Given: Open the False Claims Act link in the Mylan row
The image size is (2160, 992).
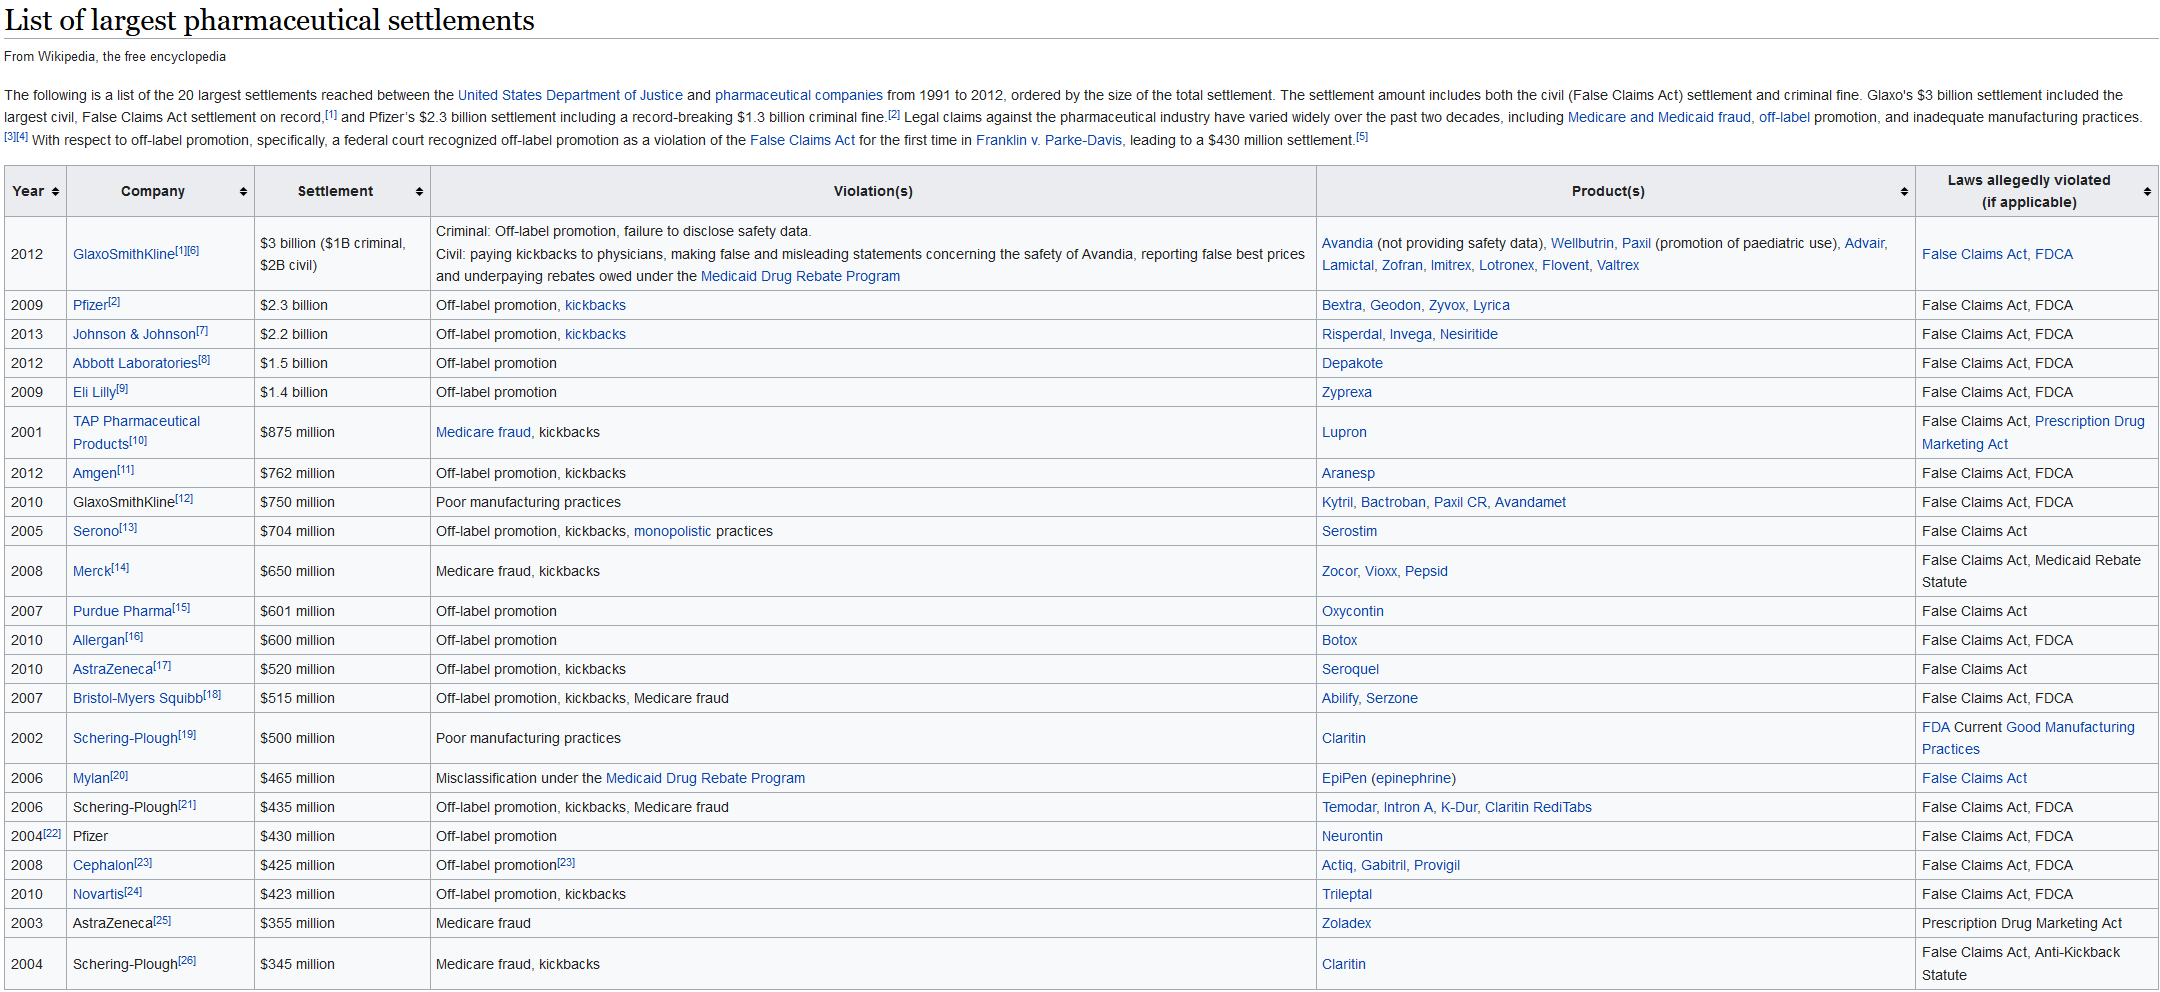Looking at the screenshot, I should 1974,778.
